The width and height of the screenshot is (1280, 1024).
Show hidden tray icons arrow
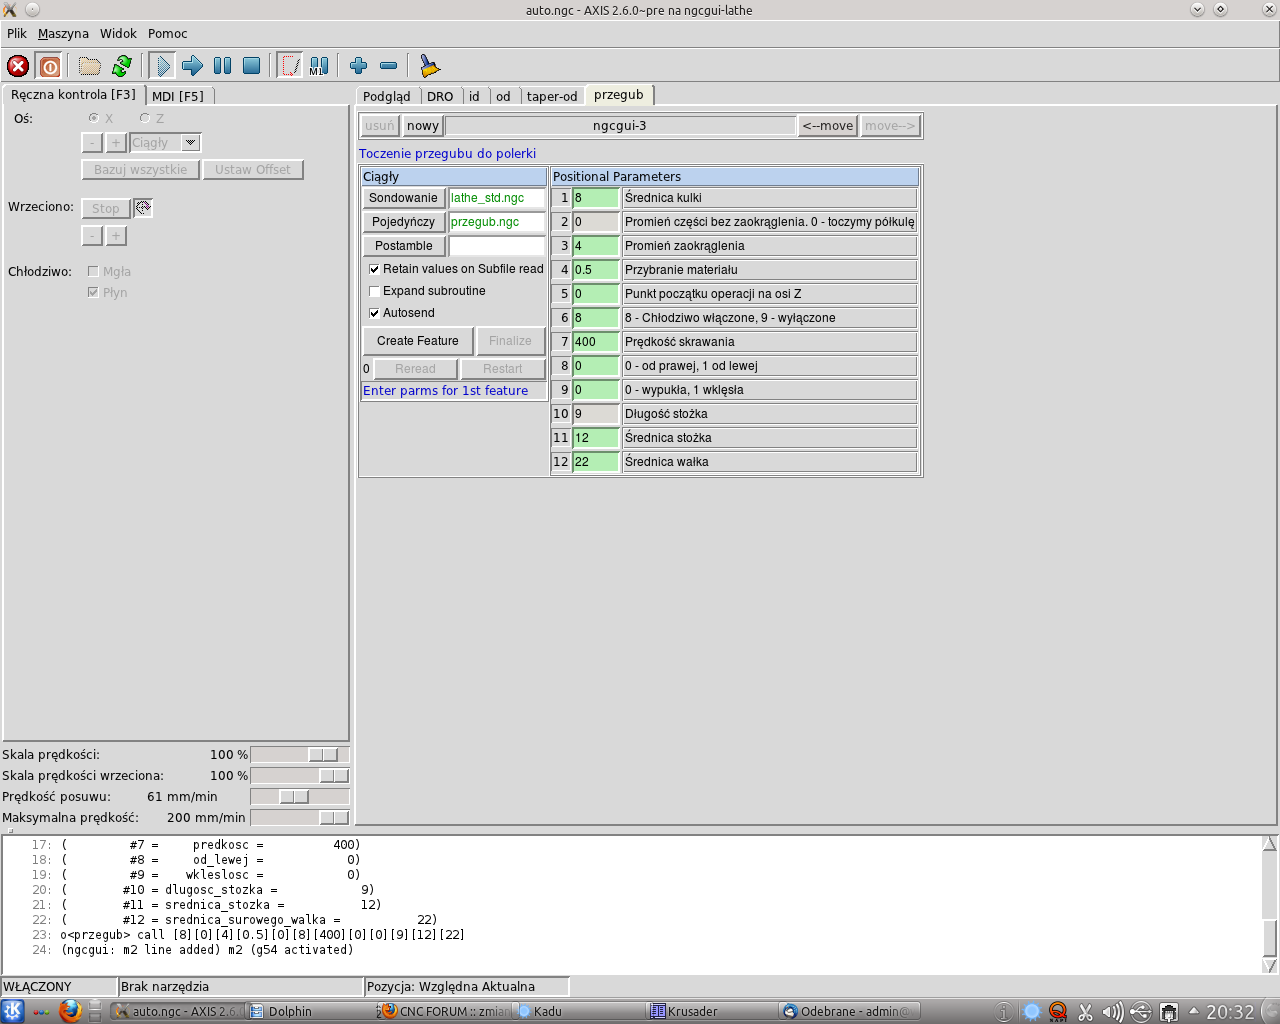(x=1193, y=1011)
